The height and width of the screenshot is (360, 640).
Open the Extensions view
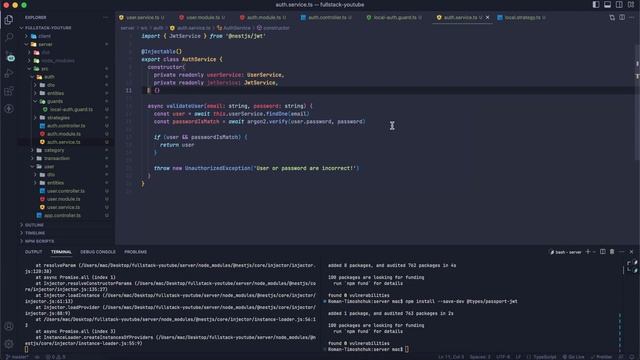pyautogui.click(x=9, y=91)
